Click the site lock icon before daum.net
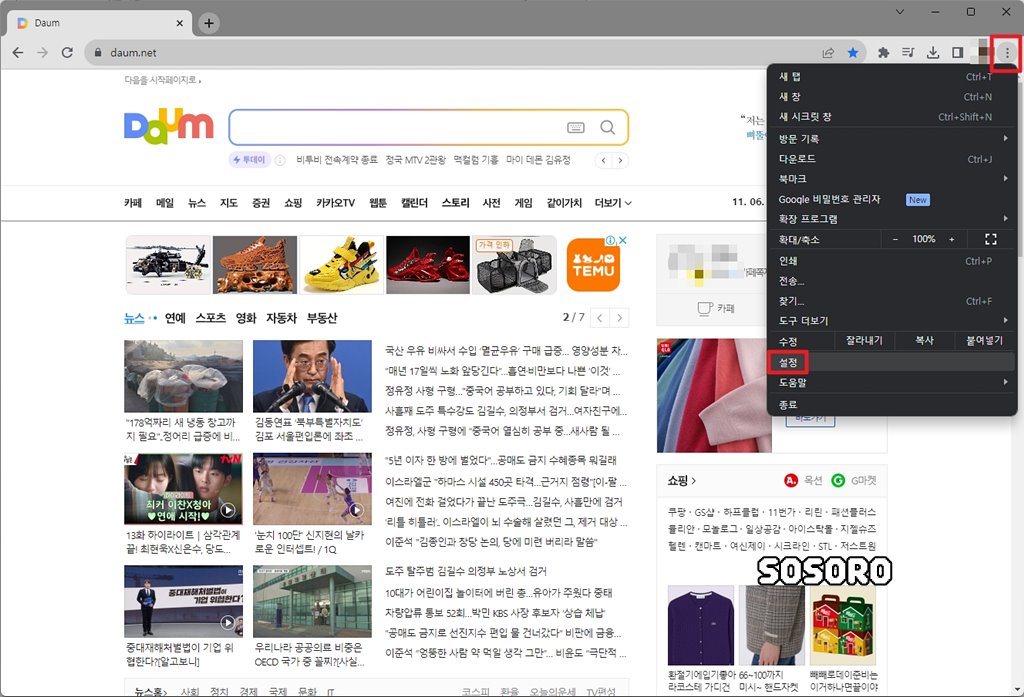This screenshot has height=697, width=1024. click(x=98, y=53)
